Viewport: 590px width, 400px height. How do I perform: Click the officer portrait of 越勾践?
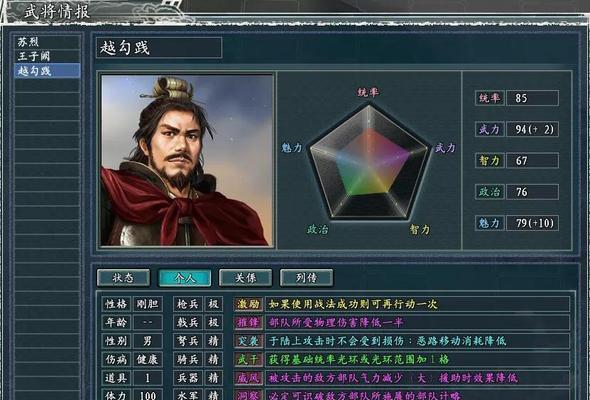(187, 160)
